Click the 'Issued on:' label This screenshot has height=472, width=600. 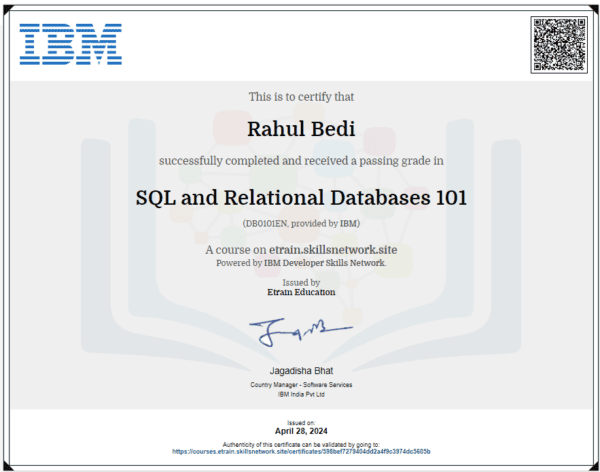tap(301, 422)
